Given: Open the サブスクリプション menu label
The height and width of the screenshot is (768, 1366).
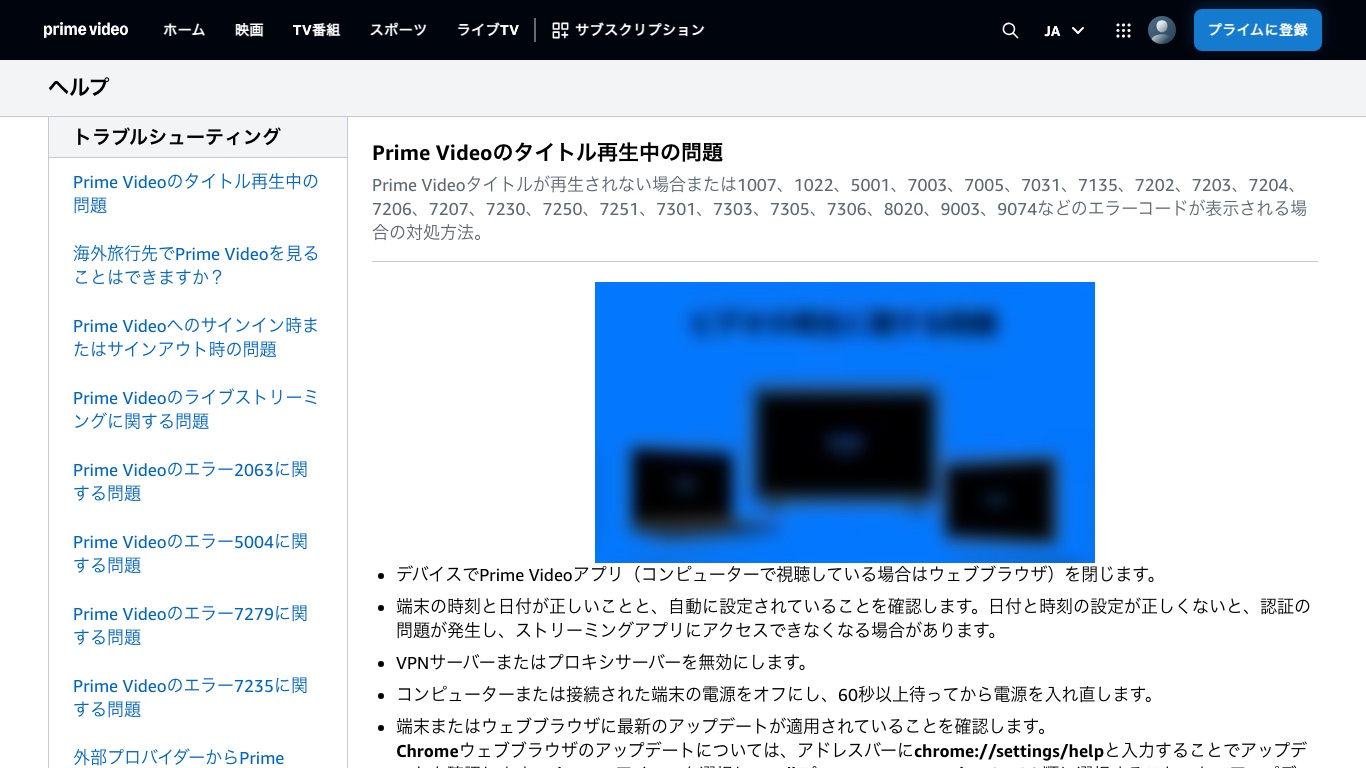Looking at the screenshot, I should (640, 30).
